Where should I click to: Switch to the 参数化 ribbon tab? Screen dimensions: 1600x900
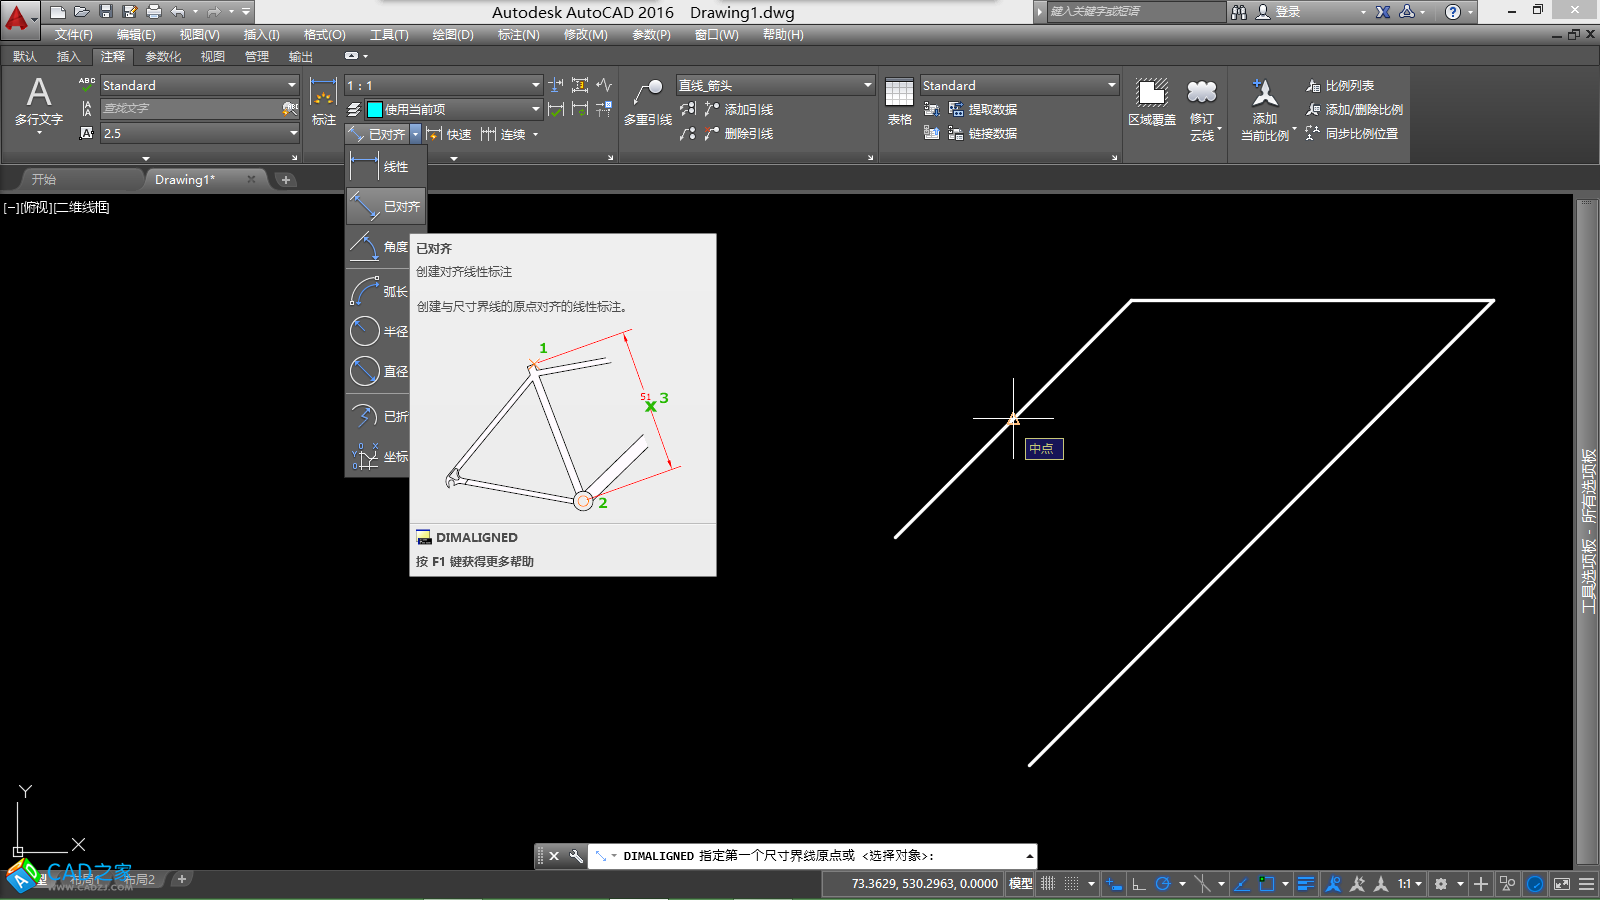[x=163, y=57]
